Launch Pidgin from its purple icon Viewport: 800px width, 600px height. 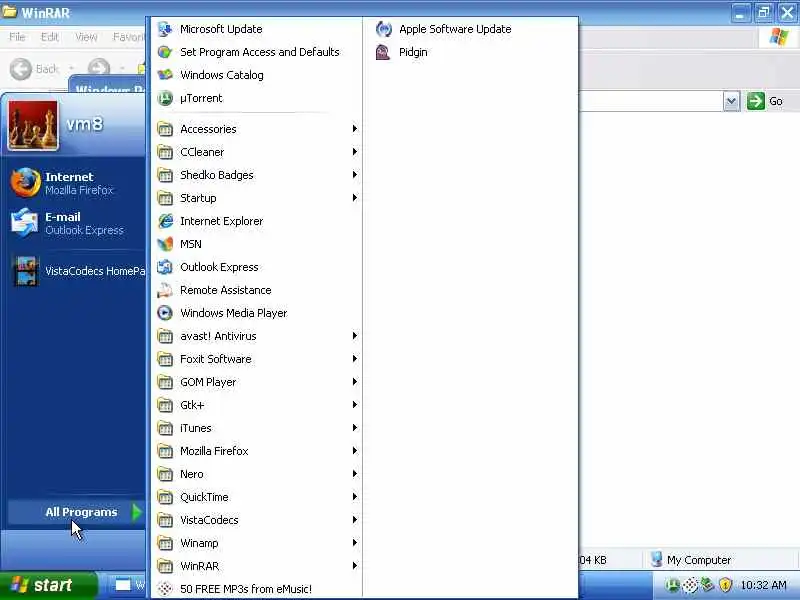[384, 52]
